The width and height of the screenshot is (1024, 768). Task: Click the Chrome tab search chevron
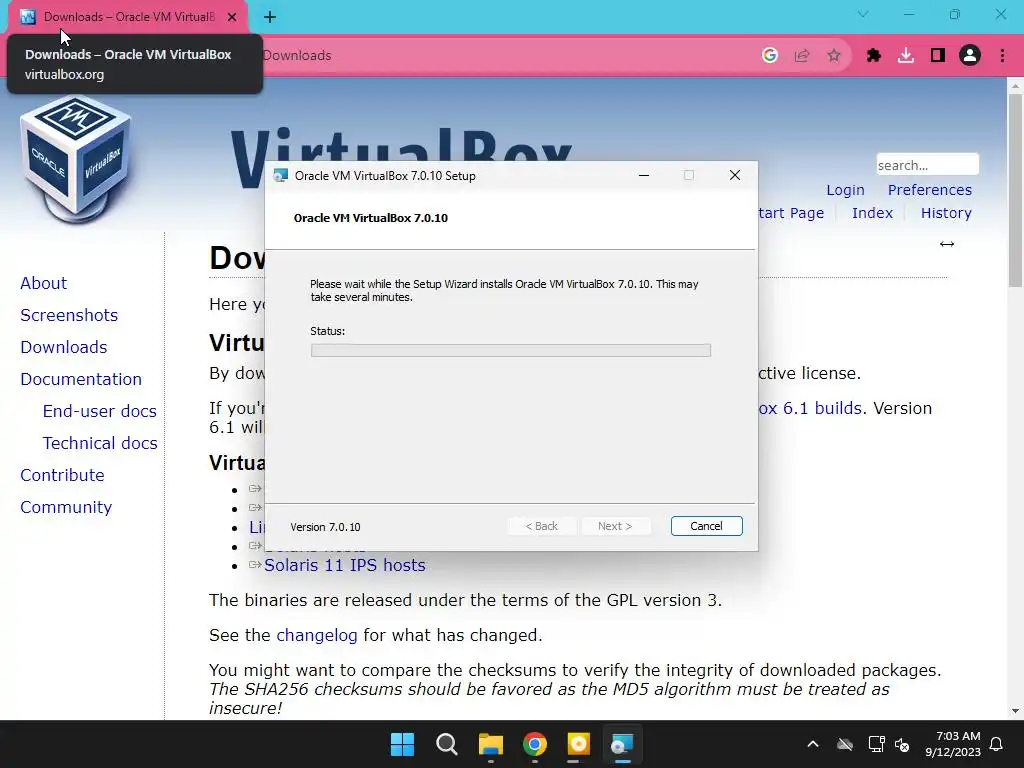[x=863, y=14]
